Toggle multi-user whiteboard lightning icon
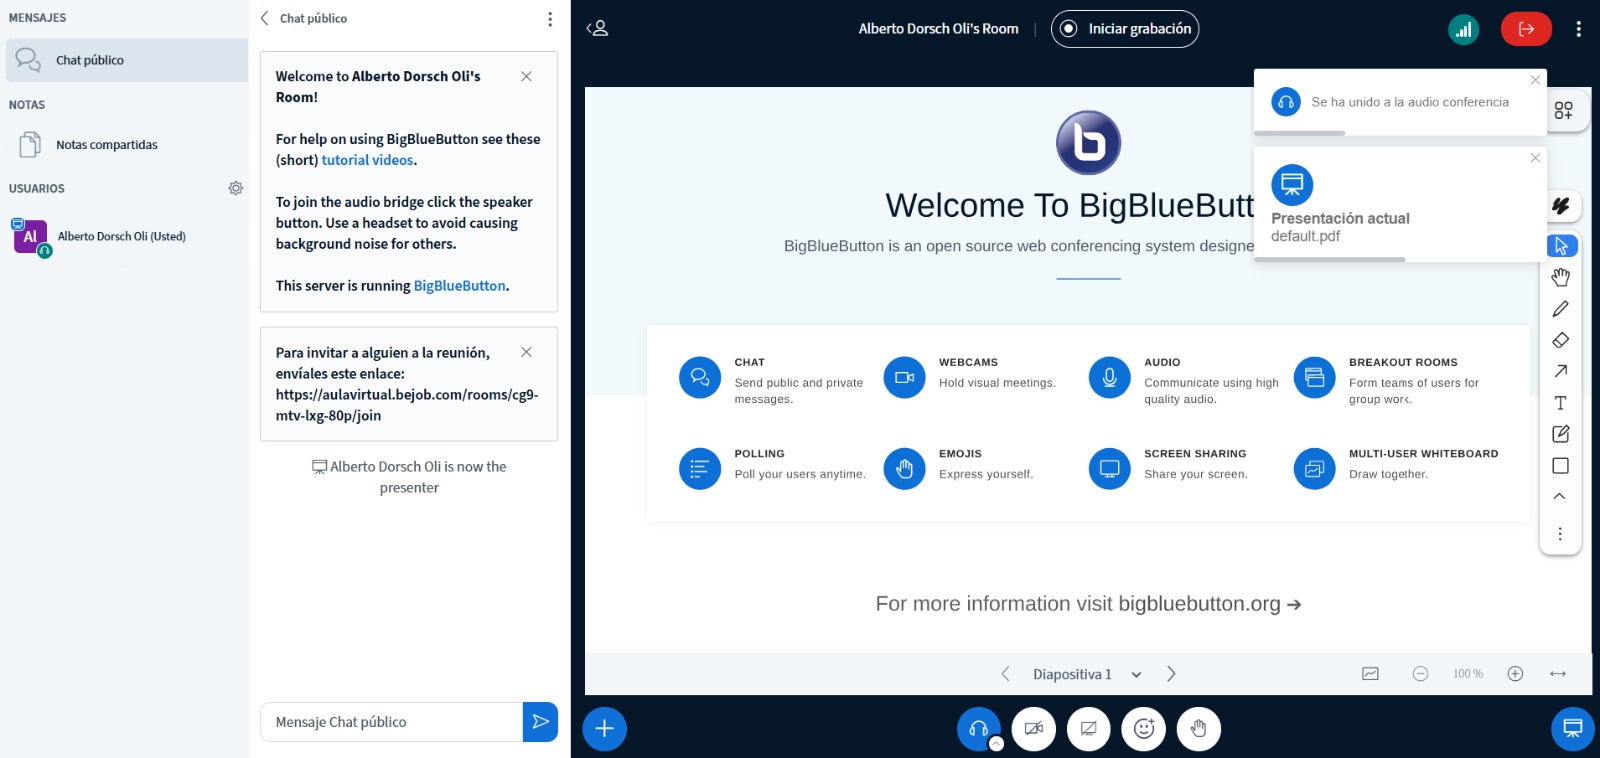The width and height of the screenshot is (1600, 758). pos(1561,206)
